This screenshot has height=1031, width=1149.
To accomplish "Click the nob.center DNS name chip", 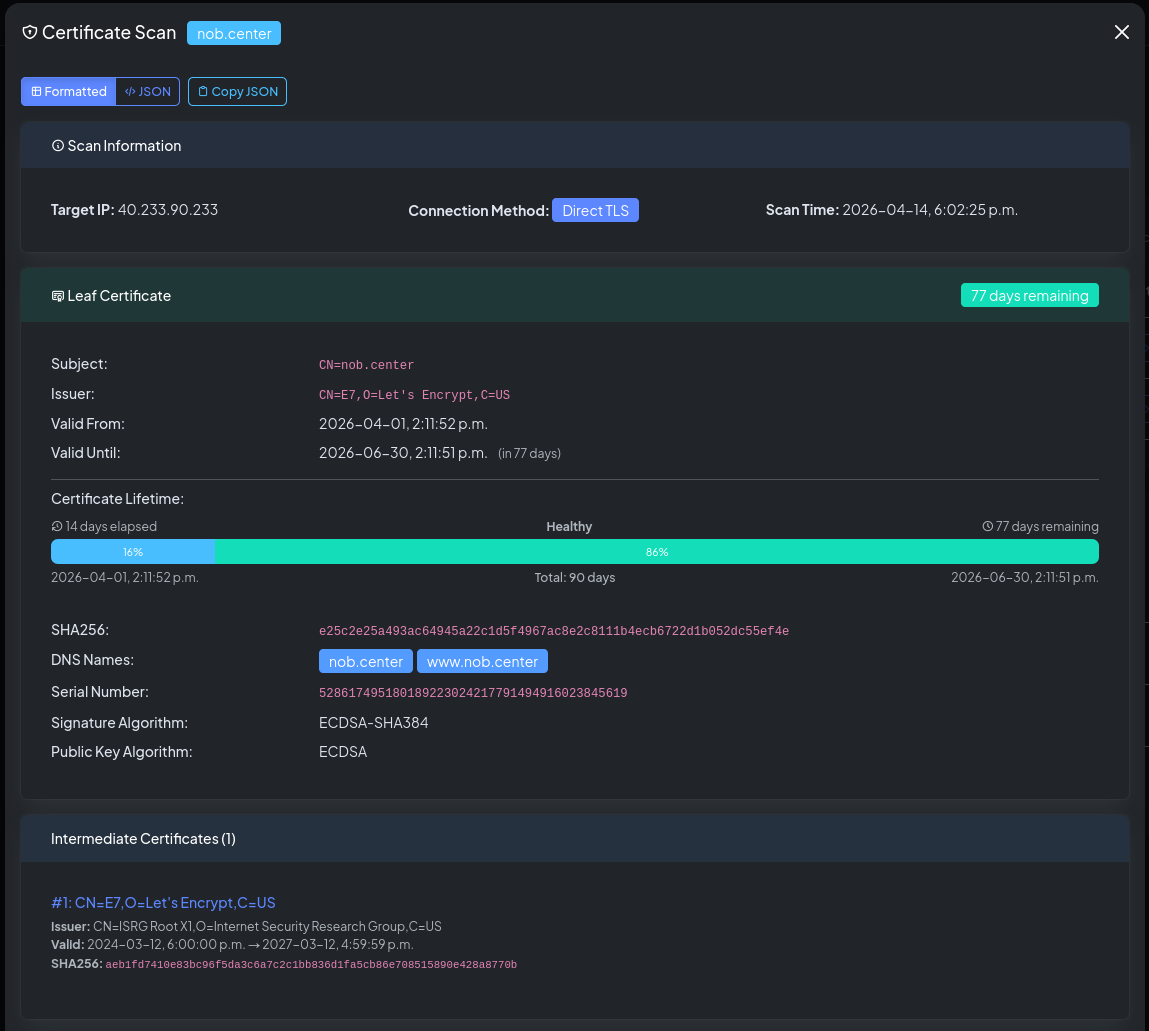I will [366, 662].
